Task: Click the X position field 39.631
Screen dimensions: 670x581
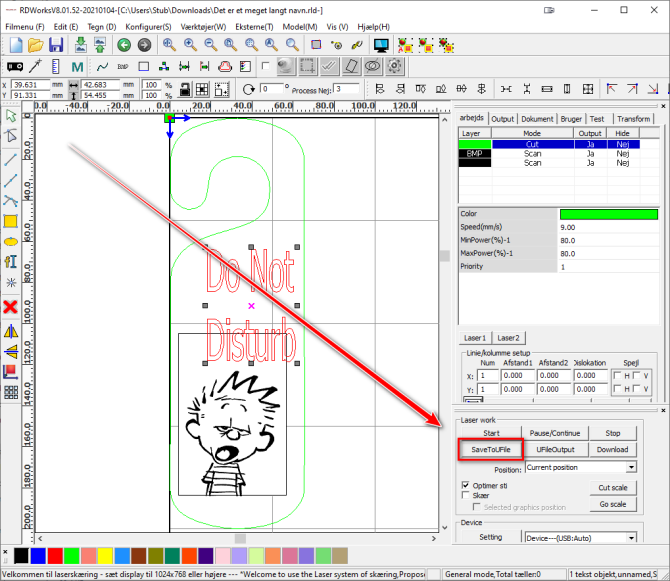Action: click(x=30, y=85)
